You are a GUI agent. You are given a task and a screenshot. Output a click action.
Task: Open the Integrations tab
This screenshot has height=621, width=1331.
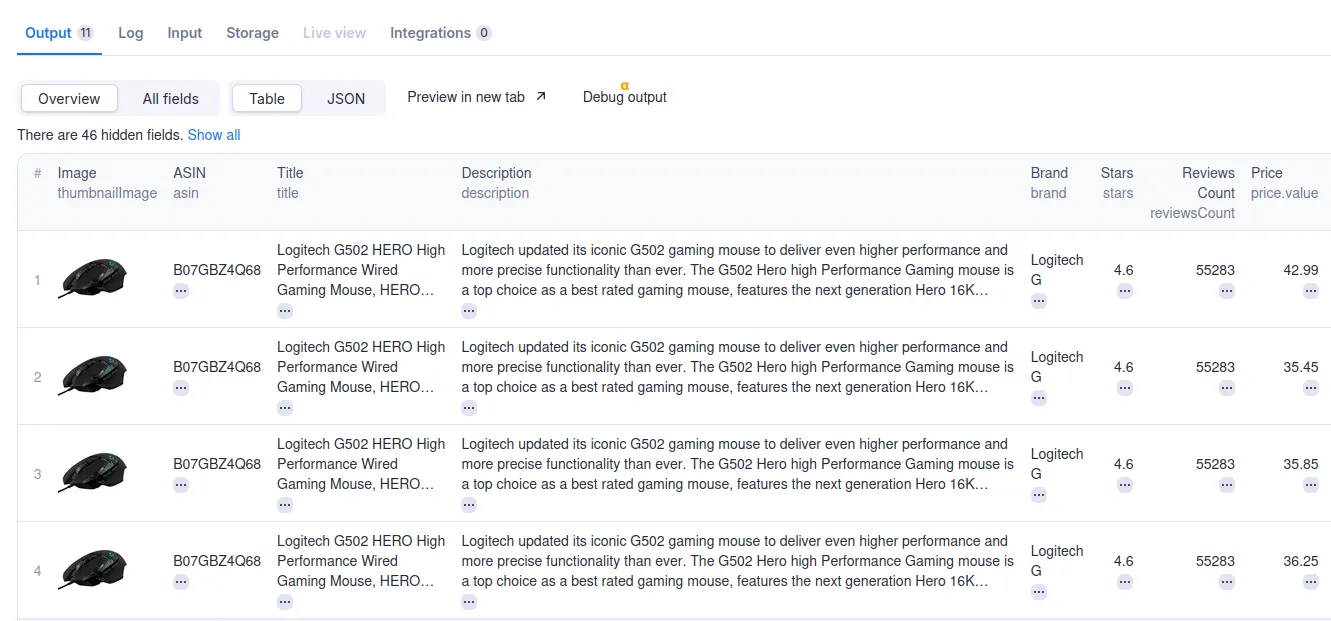pos(441,33)
